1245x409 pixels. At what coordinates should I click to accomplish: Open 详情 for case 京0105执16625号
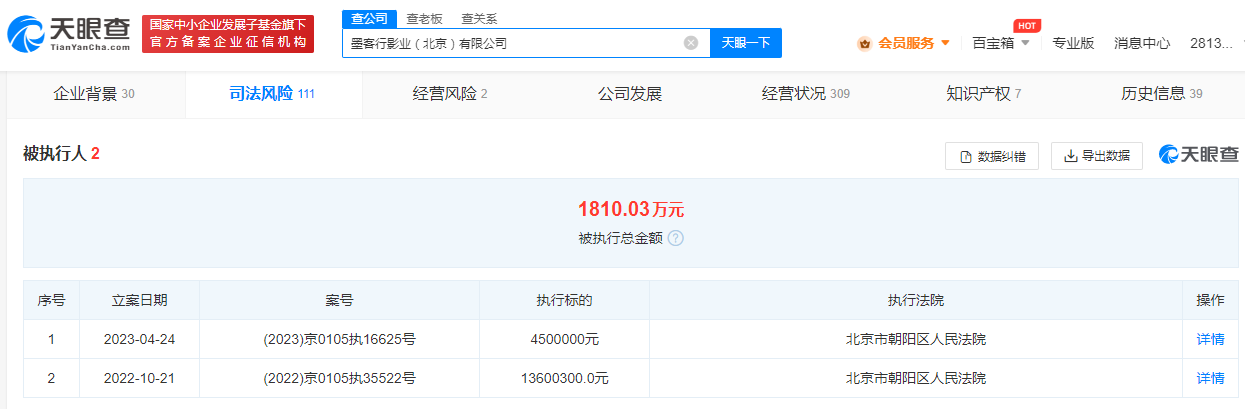click(x=1210, y=339)
